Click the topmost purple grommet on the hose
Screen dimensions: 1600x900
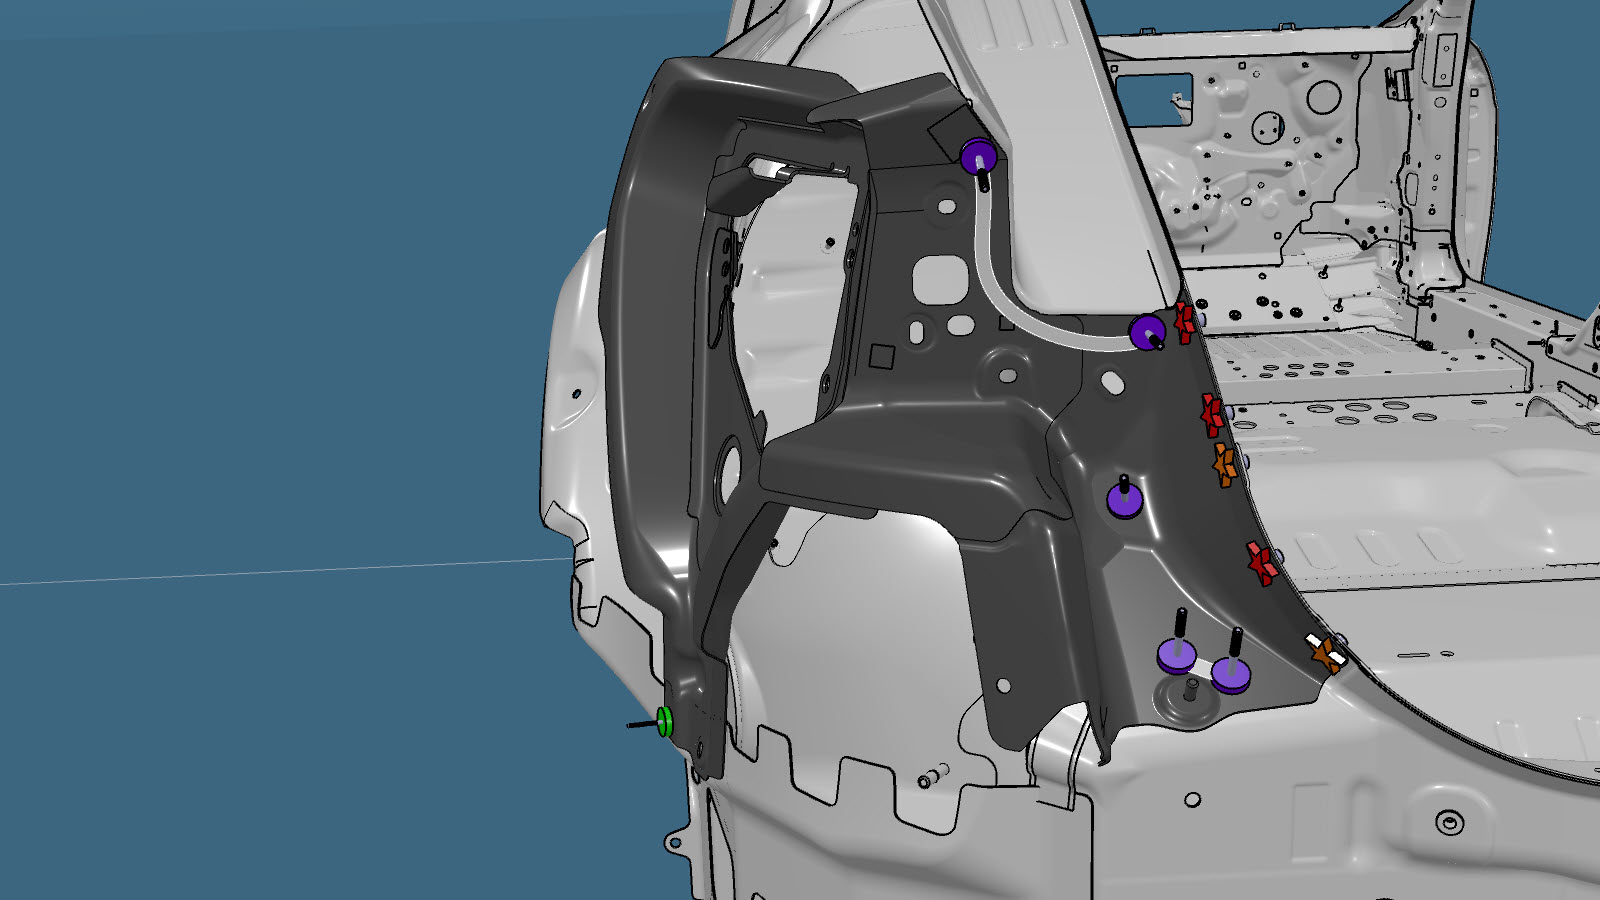point(978,157)
